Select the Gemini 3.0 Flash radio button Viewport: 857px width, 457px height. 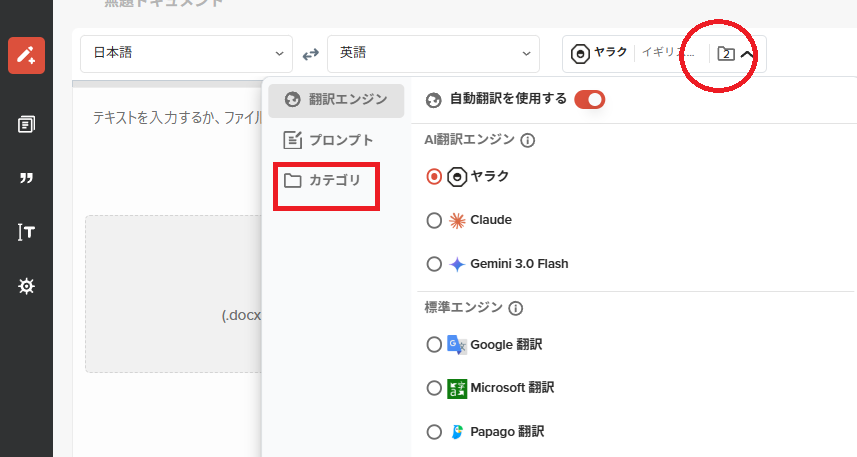point(434,264)
